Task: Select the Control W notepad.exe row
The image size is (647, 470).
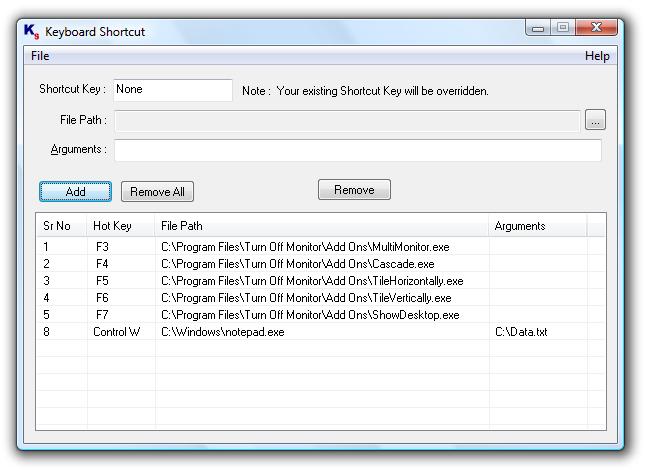Action: tap(321, 332)
